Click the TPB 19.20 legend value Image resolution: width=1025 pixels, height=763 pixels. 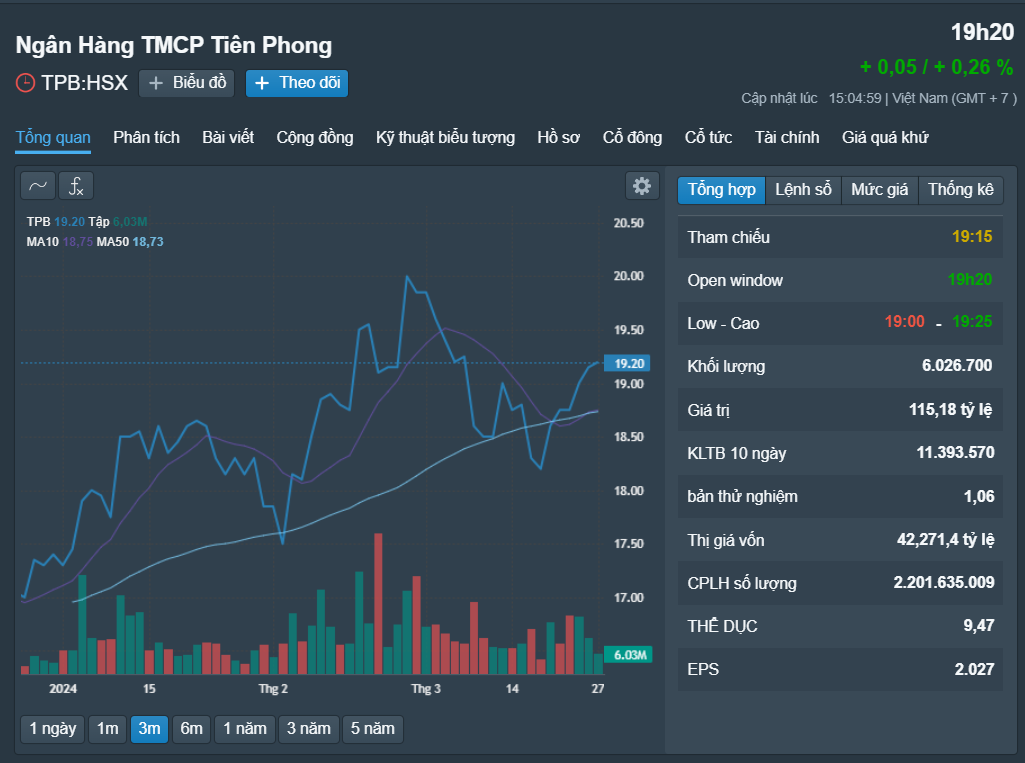point(69,222)
